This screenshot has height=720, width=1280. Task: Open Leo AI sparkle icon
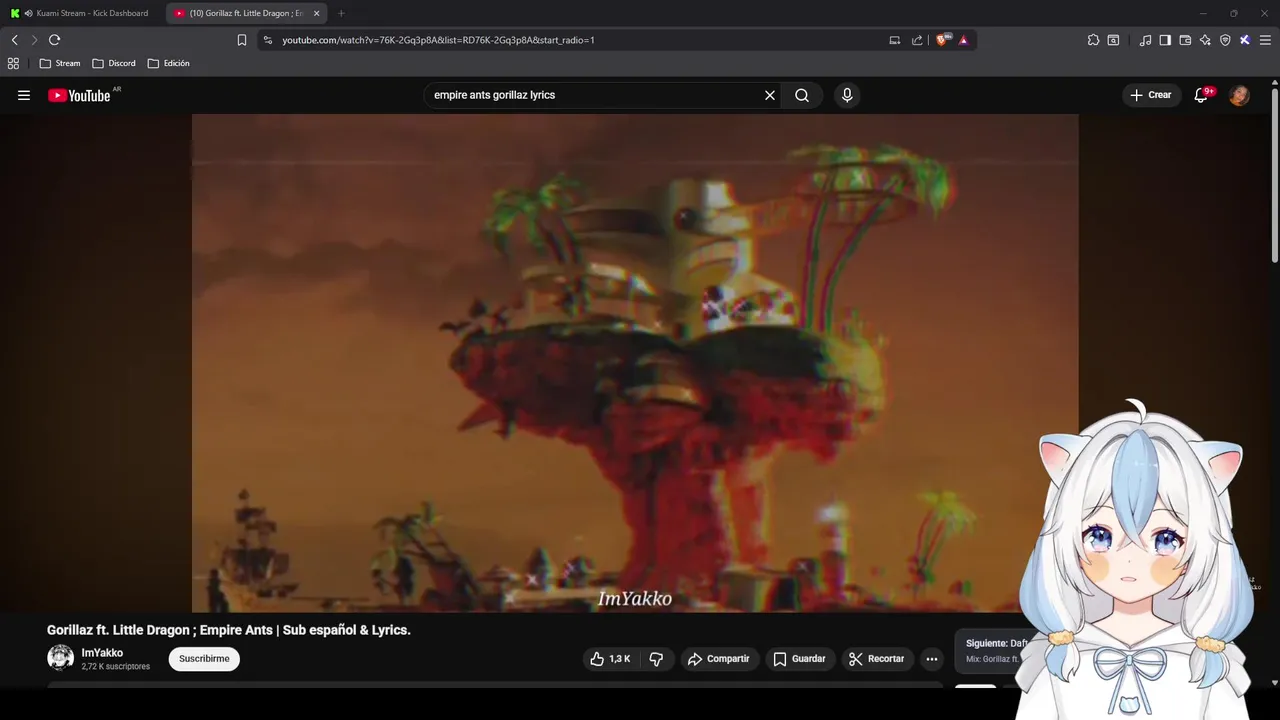1205,40
